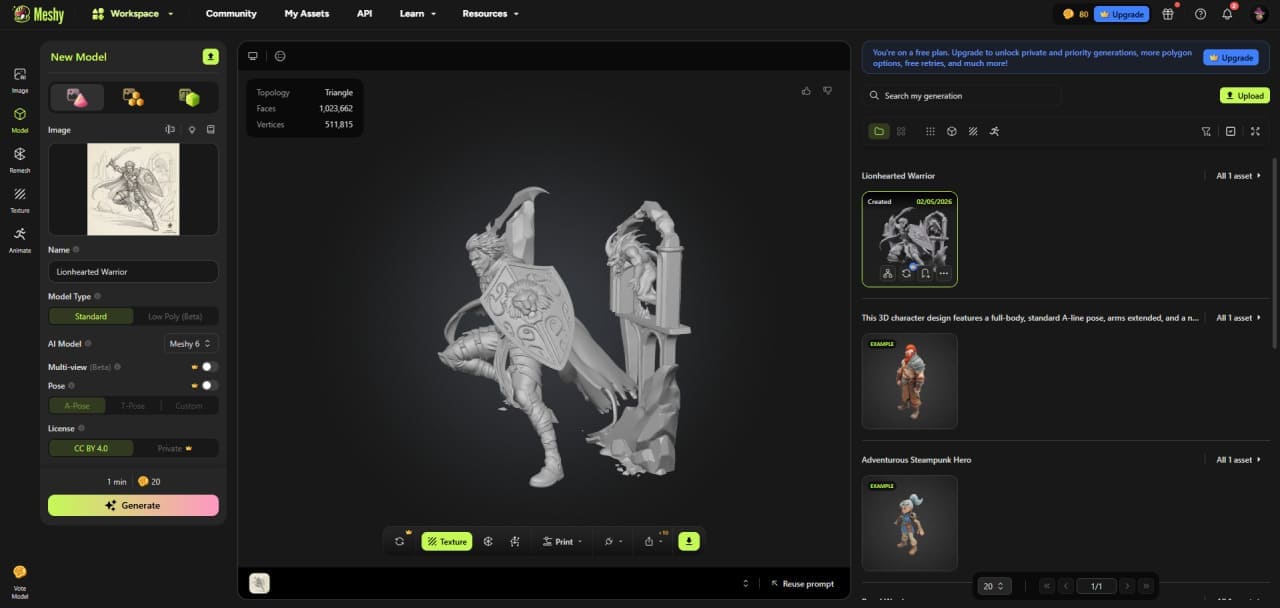Viewport: 1280px width, 608px height.
Task: Expand the Workspace menu in the top bar
Action: [133, 13]
